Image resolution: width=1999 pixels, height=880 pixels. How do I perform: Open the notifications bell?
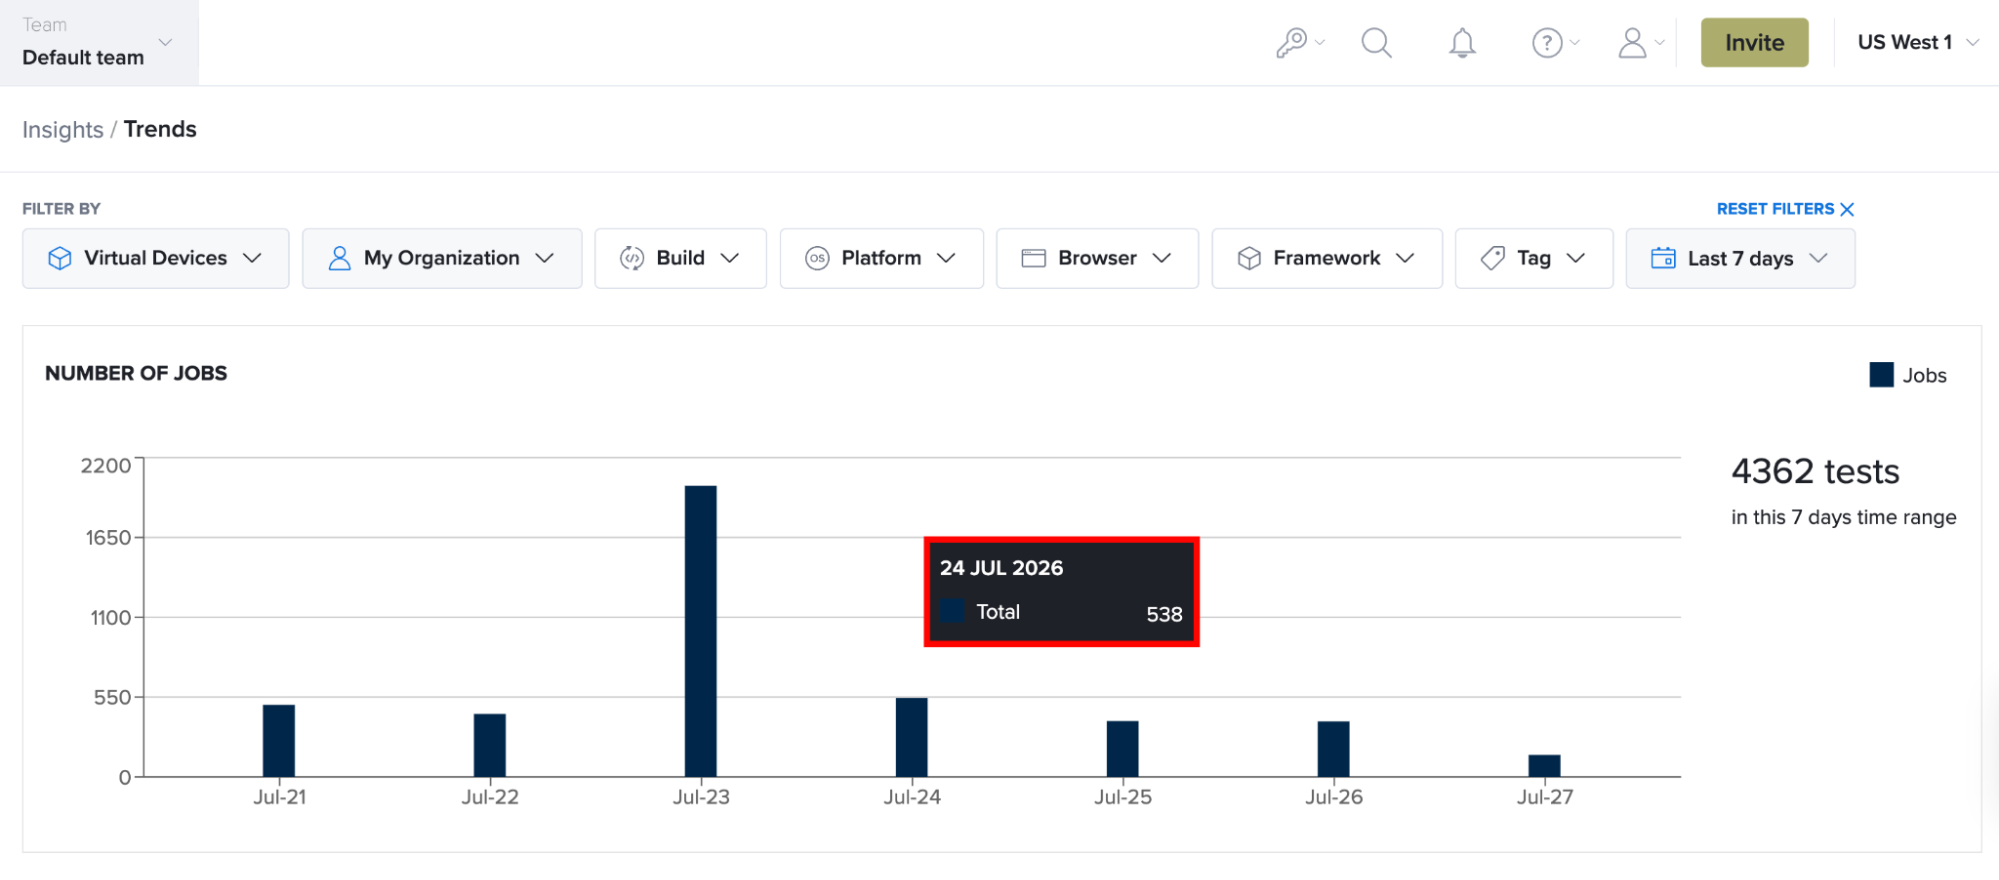pos(1462,43)
